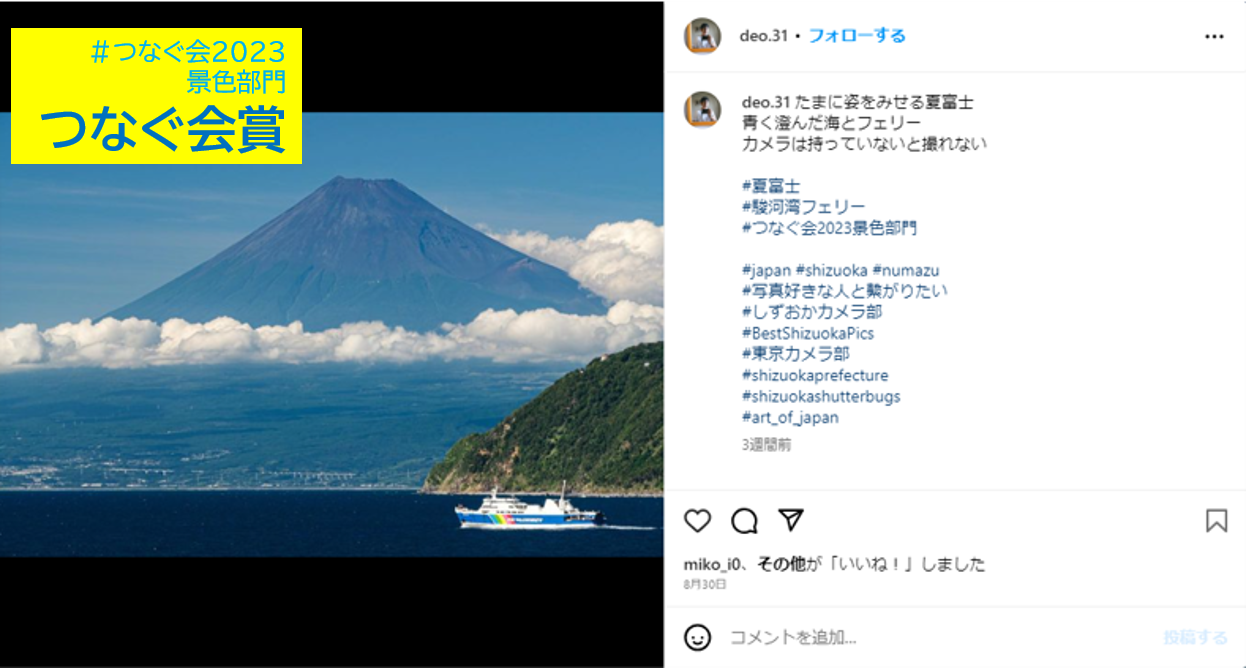Open the #art_of_japan hashtag

pos(790,418)
